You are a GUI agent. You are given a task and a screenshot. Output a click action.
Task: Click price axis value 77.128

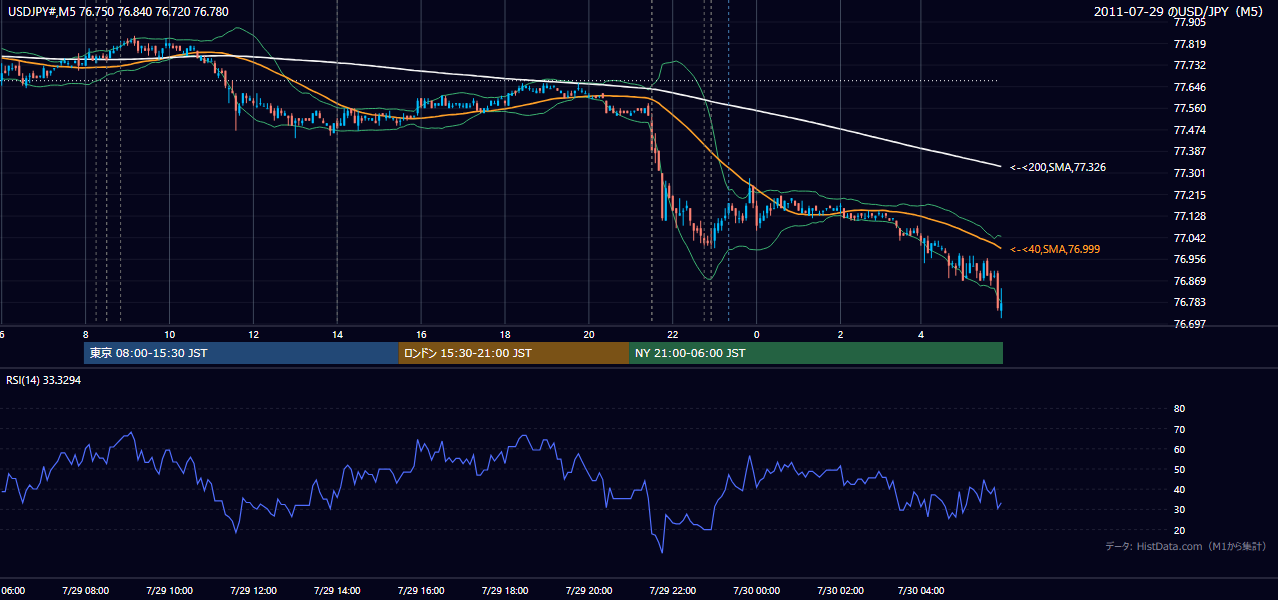click(1189, 216)
